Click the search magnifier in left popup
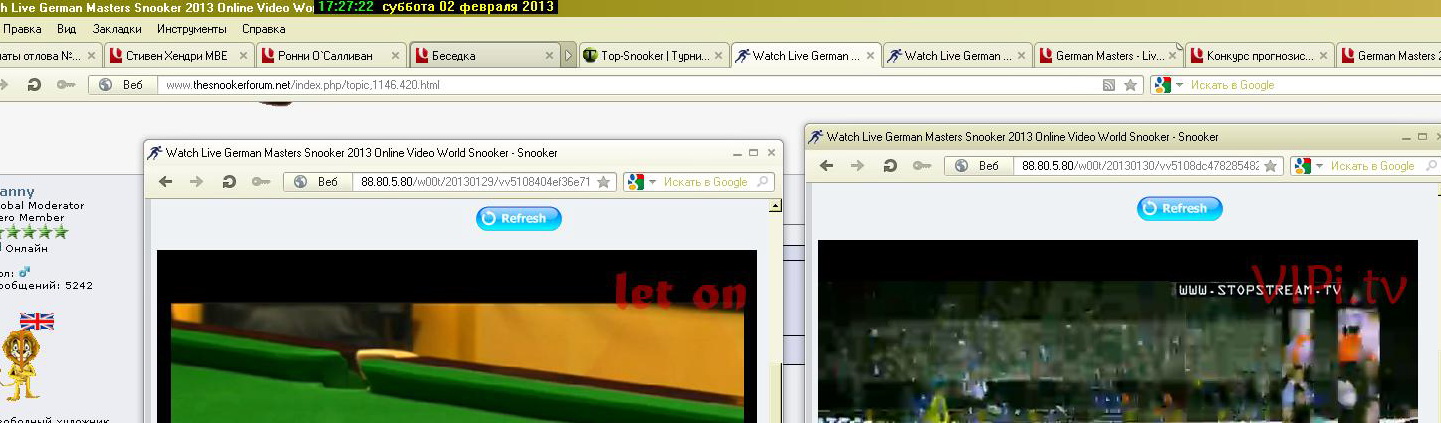This screenshot has width=1441, height=423. tap(764, 182)
